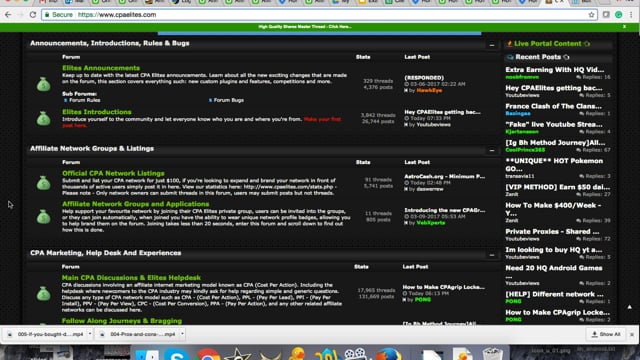The width and height of the screenshot is (640, 360).
Task: Open the Cyberduck duck icon in dock
Action: [x=298, y=354]
